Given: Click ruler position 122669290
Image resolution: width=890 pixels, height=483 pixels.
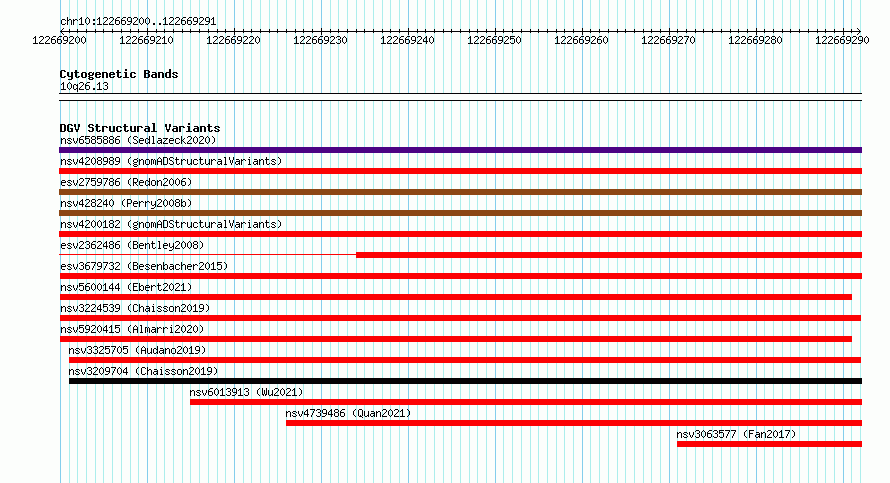Looking at the screenshot, I should tap(842, 40).
